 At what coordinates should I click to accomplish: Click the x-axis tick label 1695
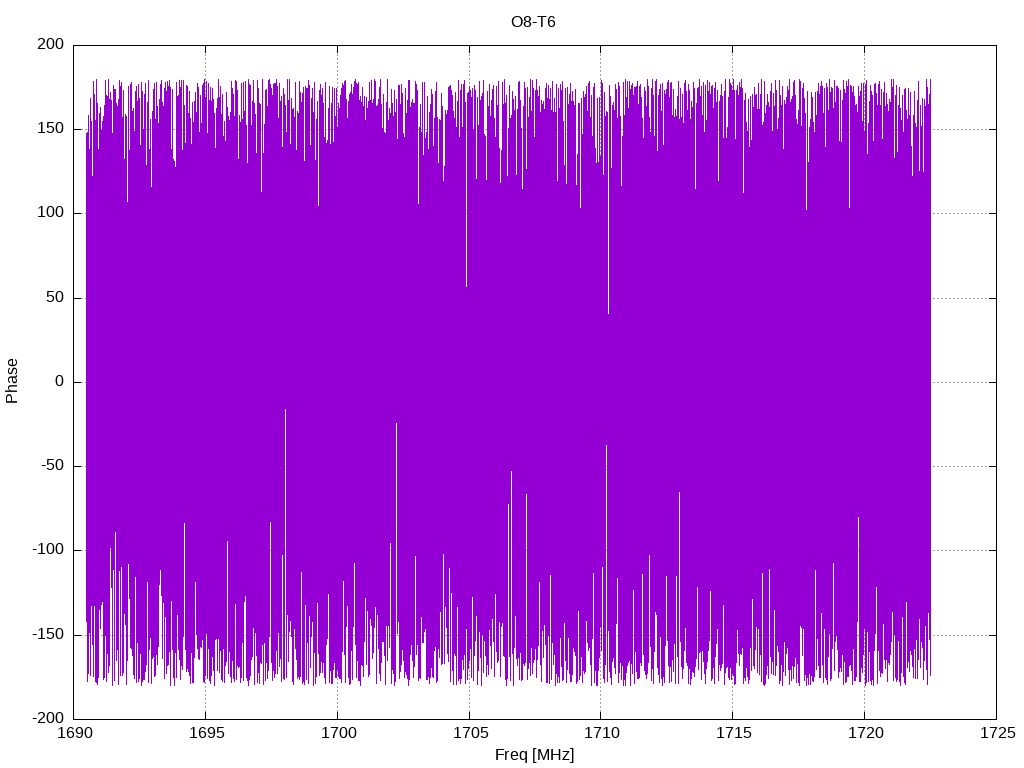(x=207, y=733)
